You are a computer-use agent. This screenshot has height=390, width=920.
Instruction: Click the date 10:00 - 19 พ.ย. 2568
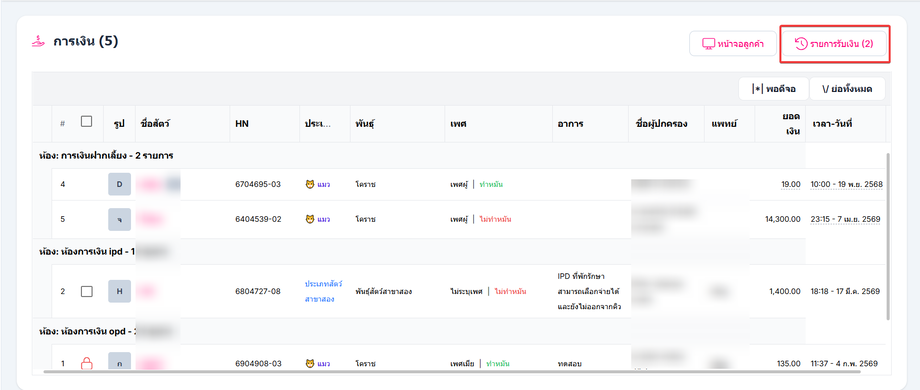pyautogui.click(x=846, y=185)
